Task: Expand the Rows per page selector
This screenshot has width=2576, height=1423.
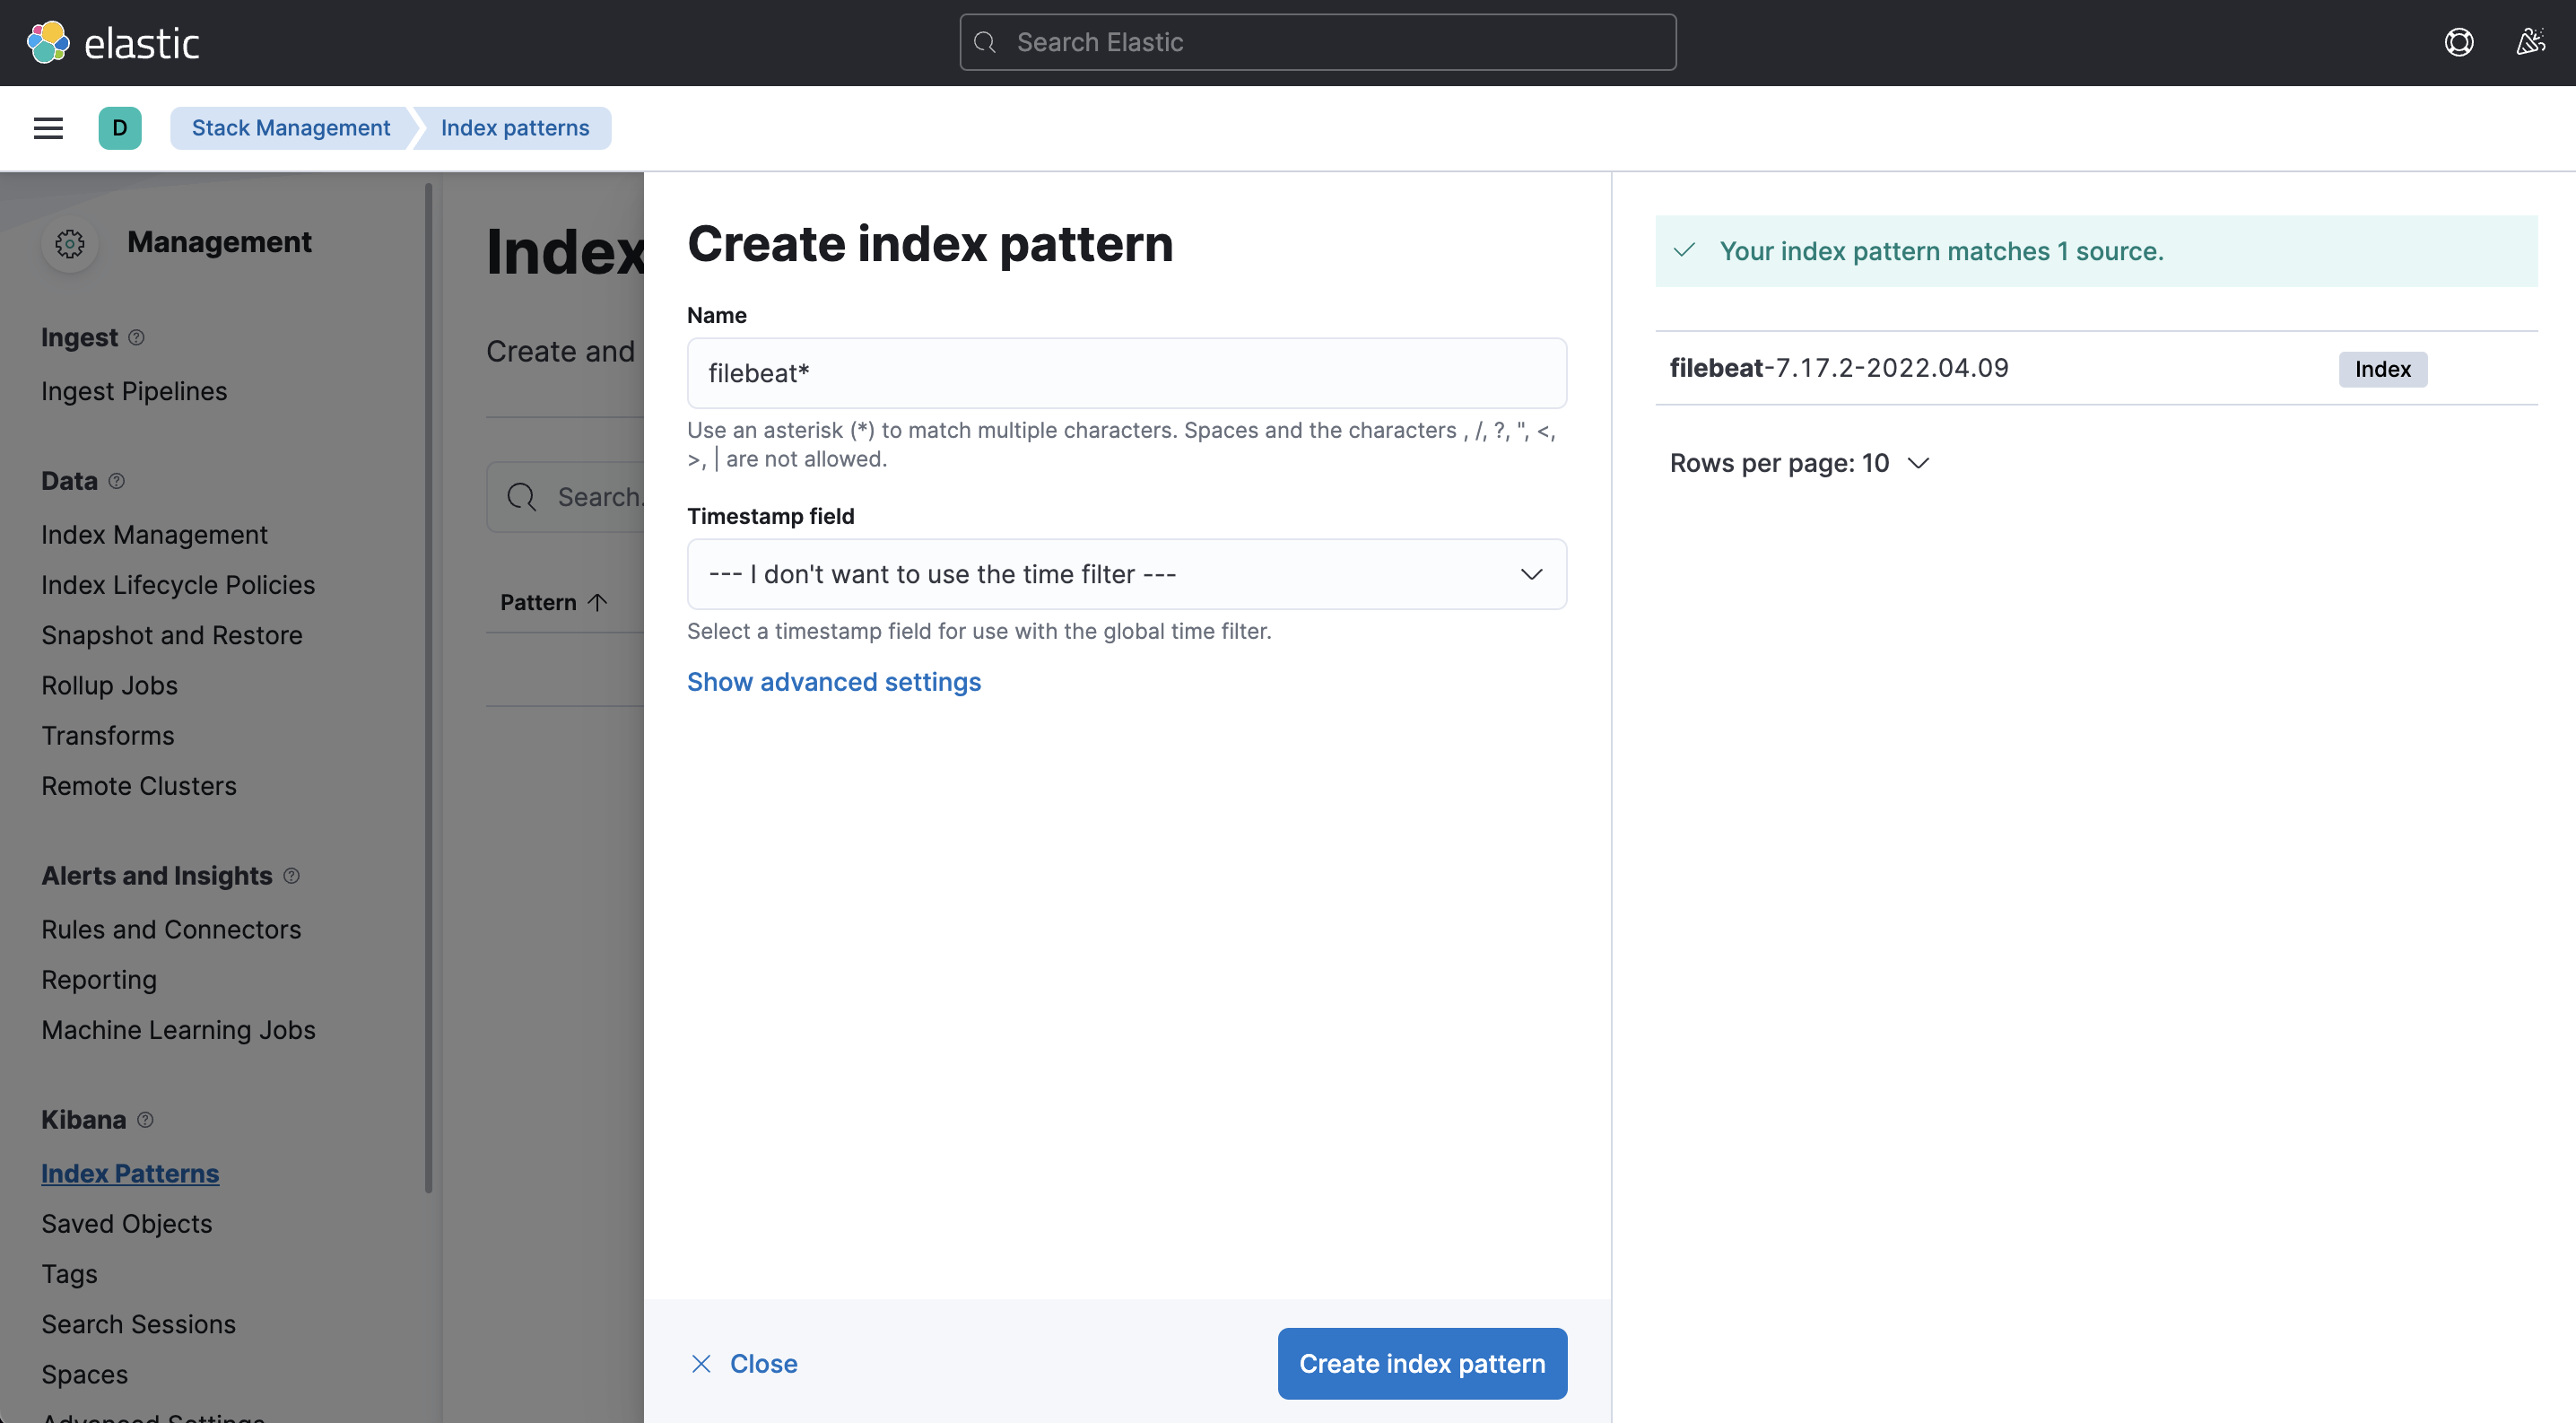Action: (x=1798, y=463)
